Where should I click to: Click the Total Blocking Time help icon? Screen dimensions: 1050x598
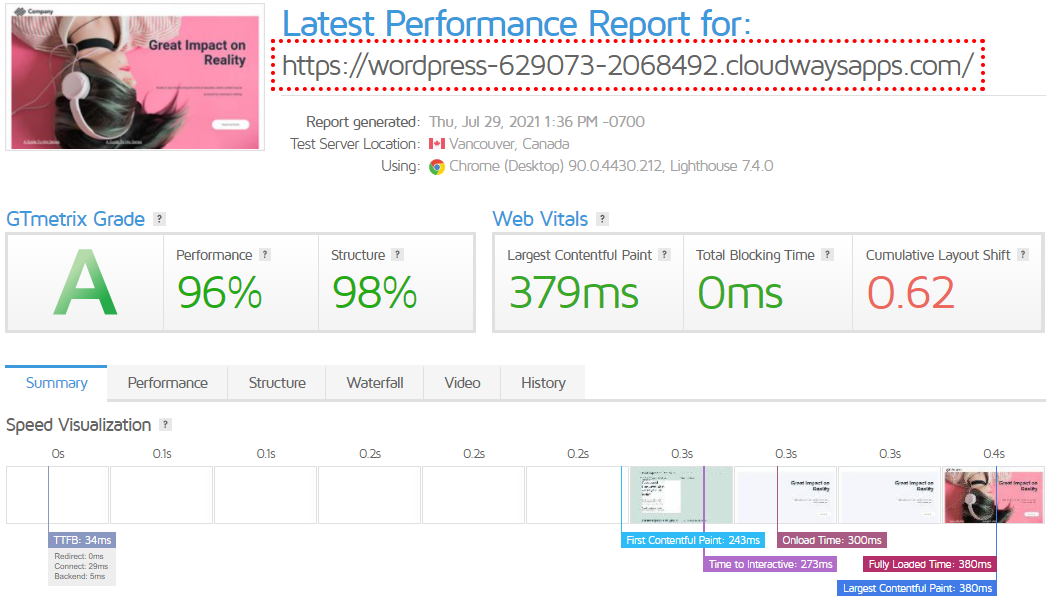826,254
